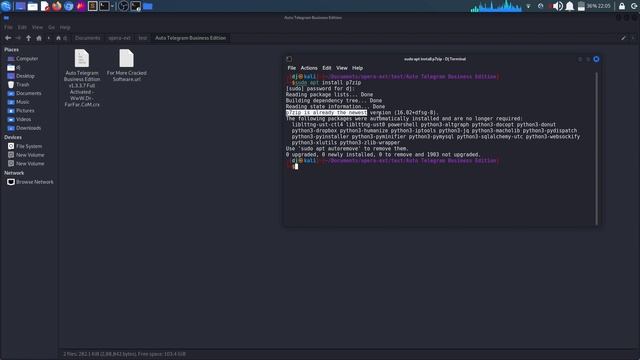Open the terminal View menu
Viewport: 640px width, 360px height.
(x=342, y=68)
